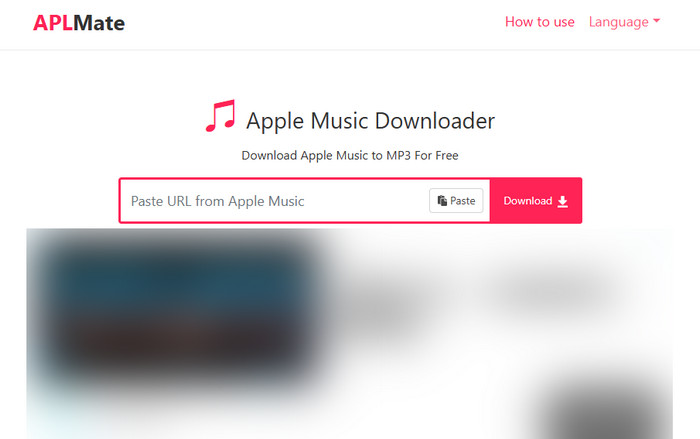Click the red APL part of logo
The width and height of the screenshot is (700, 439).
coord(53,23)
